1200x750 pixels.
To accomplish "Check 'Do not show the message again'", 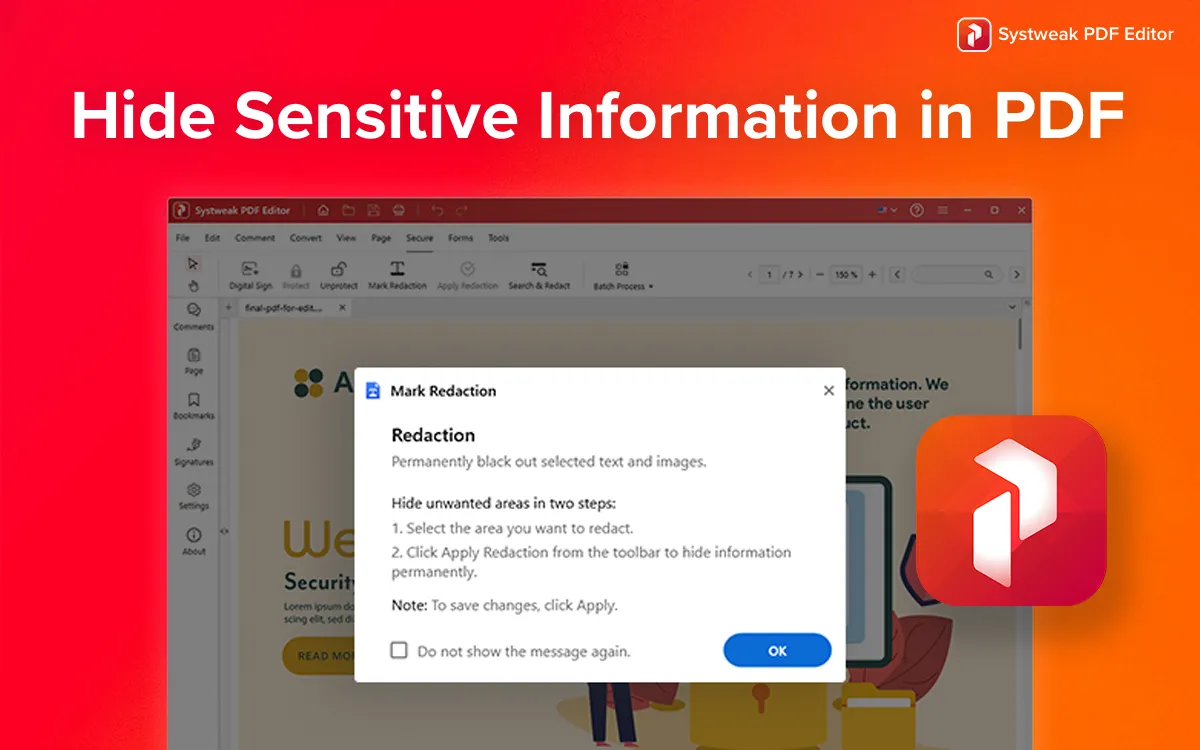I will [x=399, y=650].
